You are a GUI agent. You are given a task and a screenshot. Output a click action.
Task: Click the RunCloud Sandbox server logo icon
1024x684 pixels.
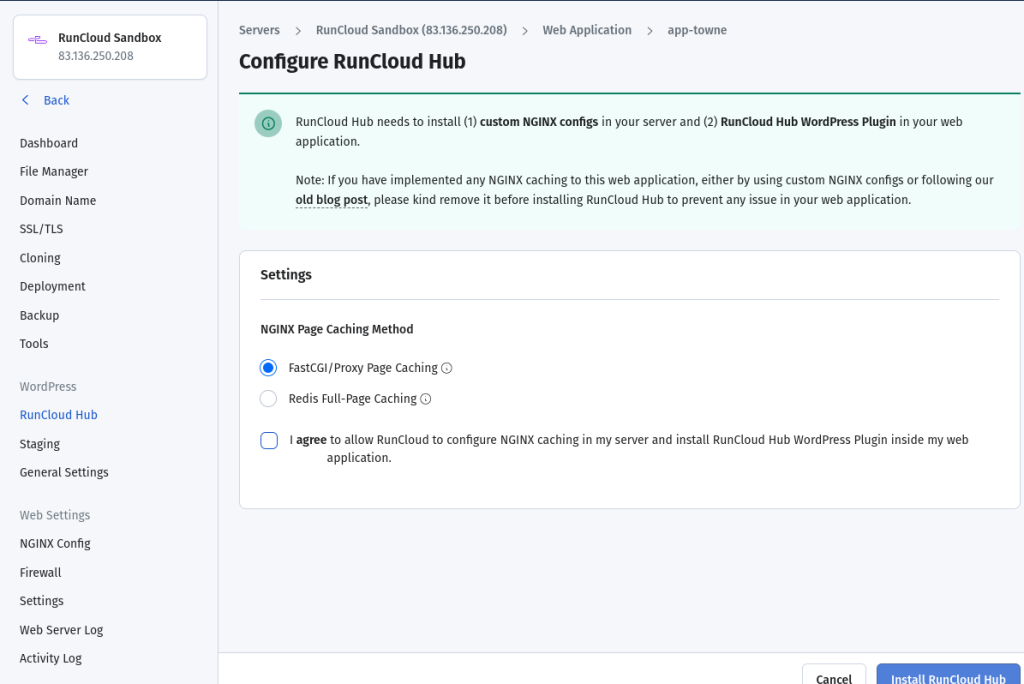pos(37,40)
